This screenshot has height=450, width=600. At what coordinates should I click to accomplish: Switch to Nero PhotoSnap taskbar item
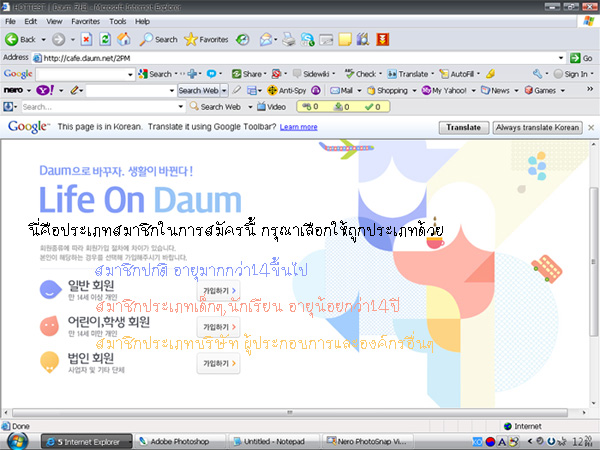point(367,442)
